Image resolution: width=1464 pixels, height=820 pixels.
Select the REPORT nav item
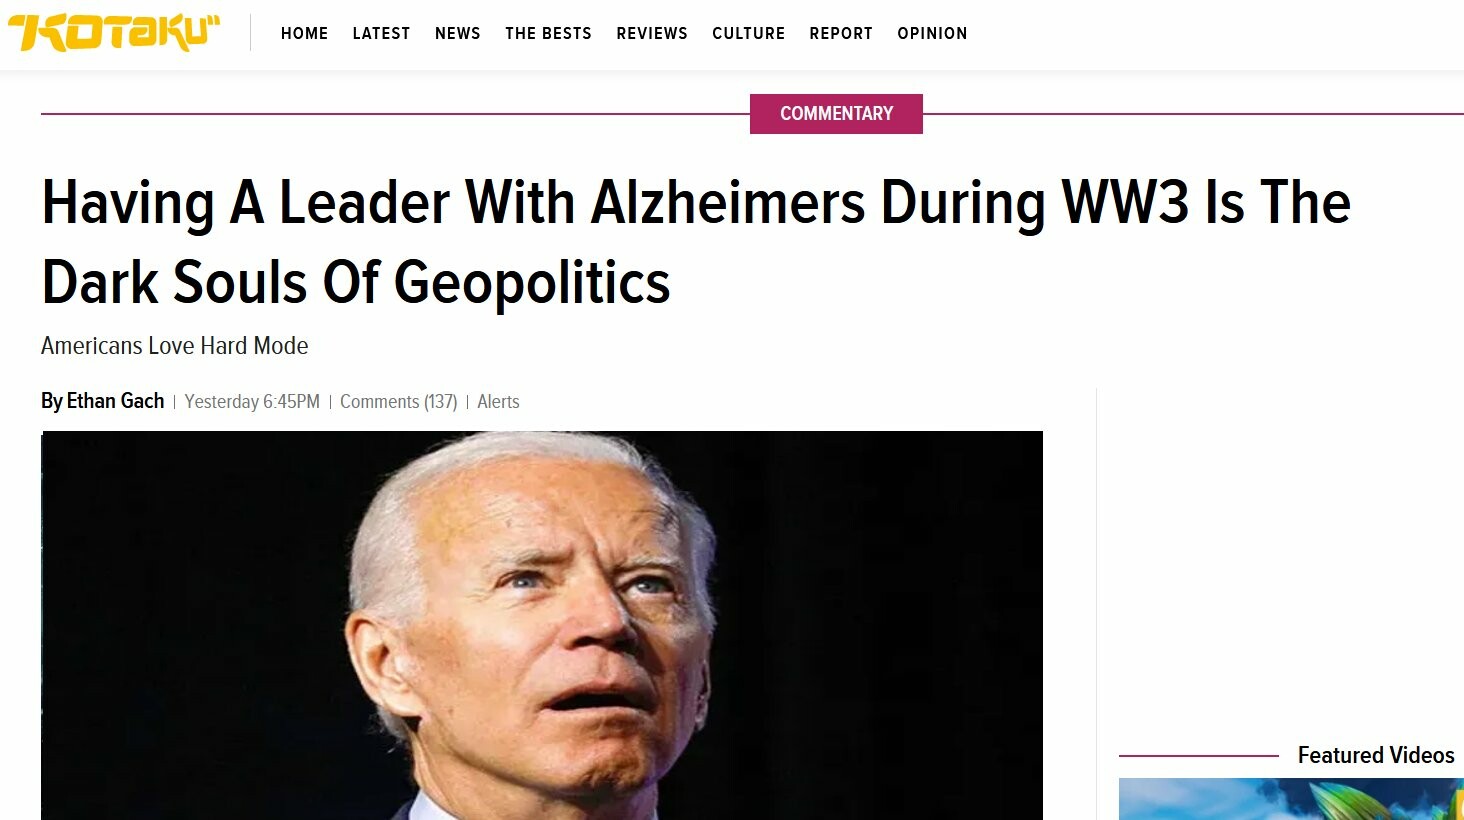[x=841, y=33]
